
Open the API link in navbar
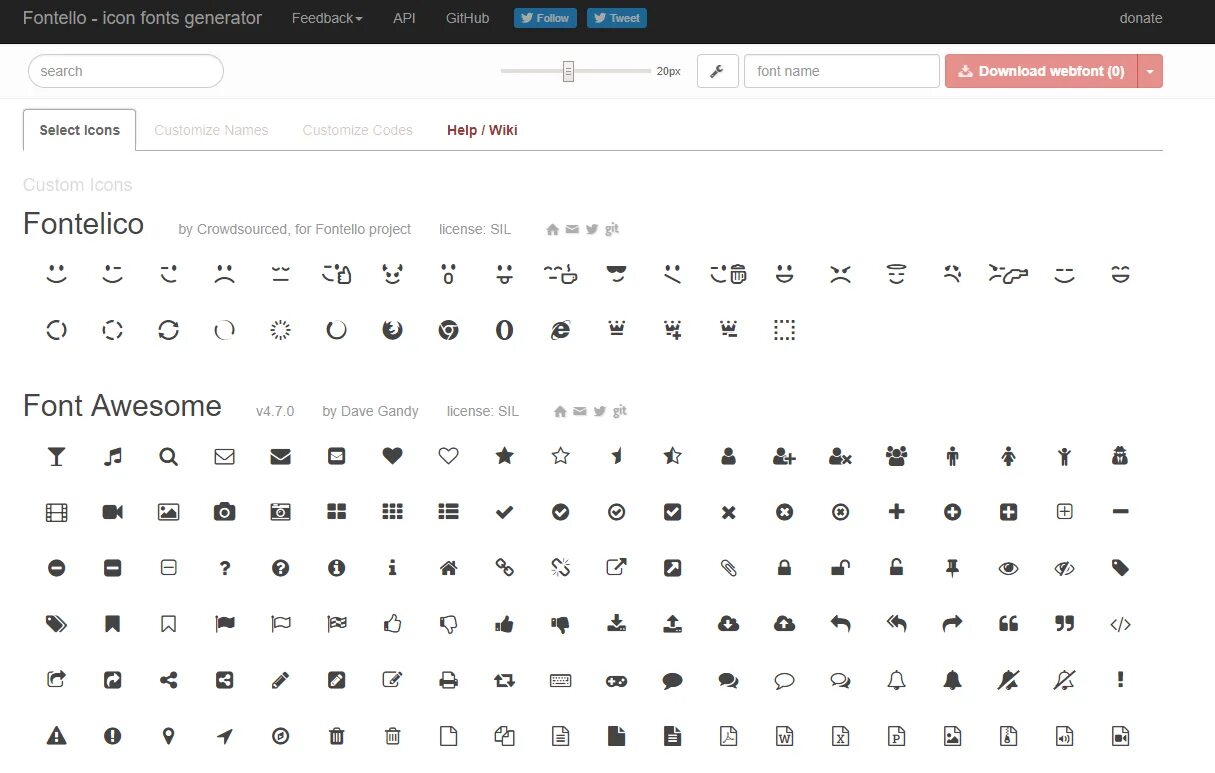404,18
